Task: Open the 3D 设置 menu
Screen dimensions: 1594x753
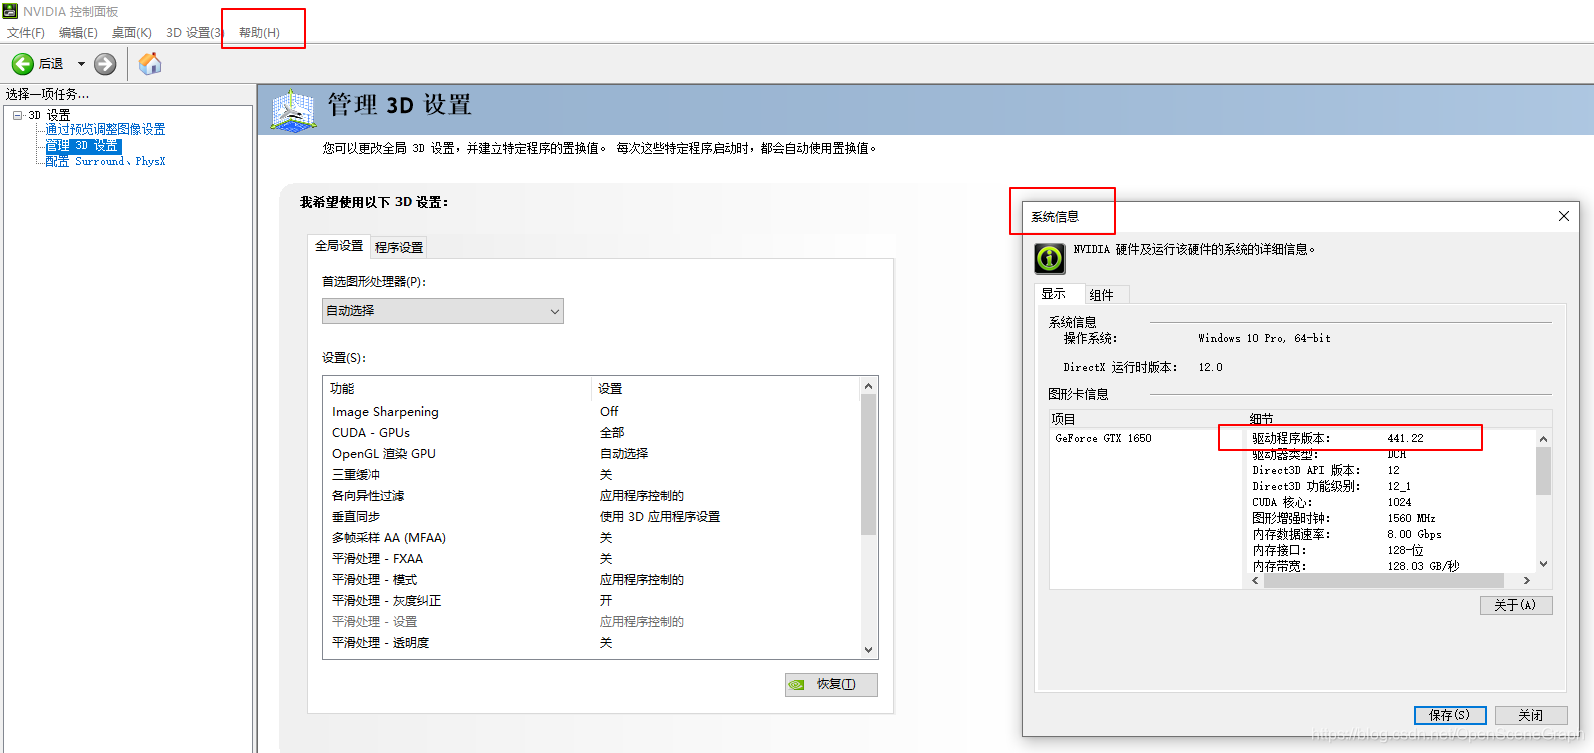Action: click(194, 33)
